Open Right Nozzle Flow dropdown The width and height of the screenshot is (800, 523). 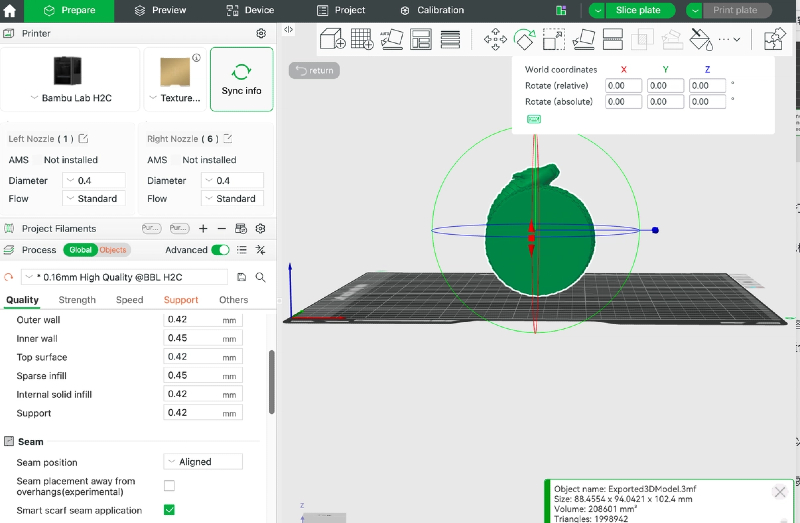point(232,198)
